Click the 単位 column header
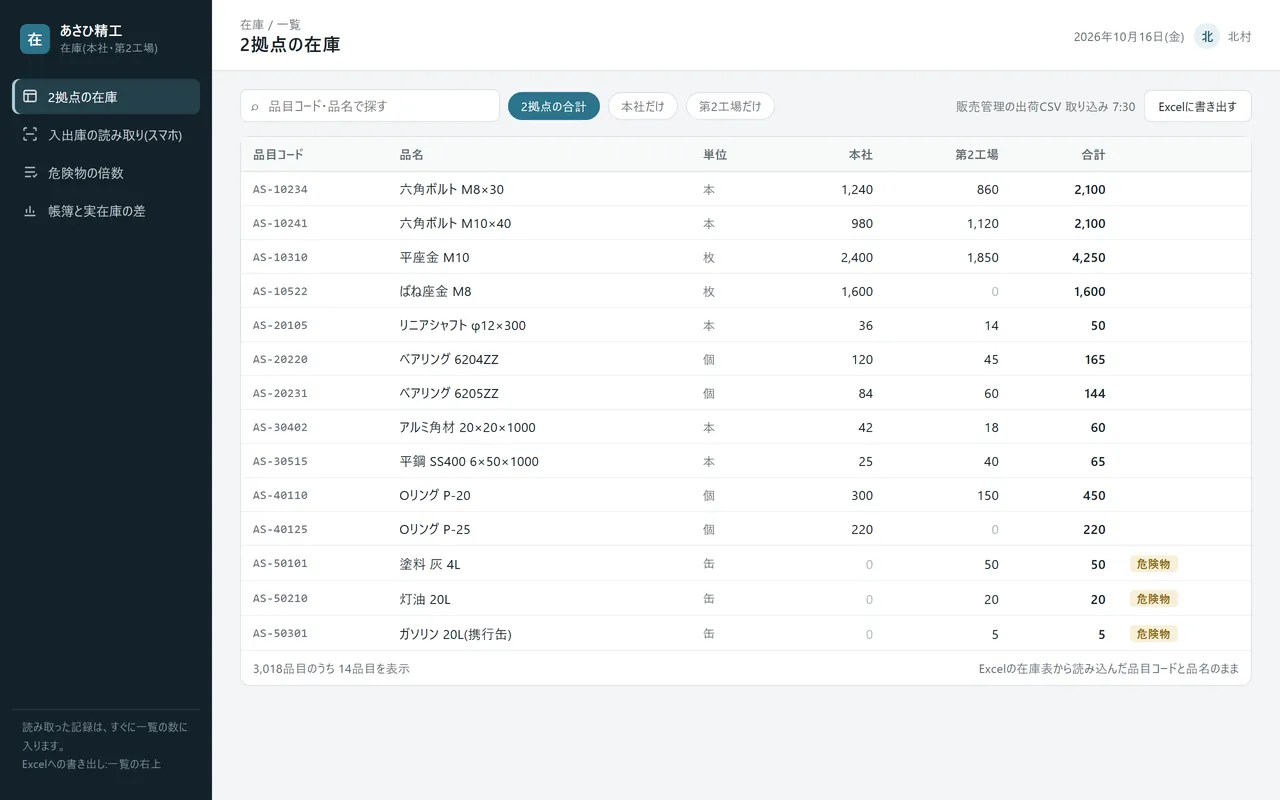1280x800 pixels. pyautogui.click(x=715, y=155)
